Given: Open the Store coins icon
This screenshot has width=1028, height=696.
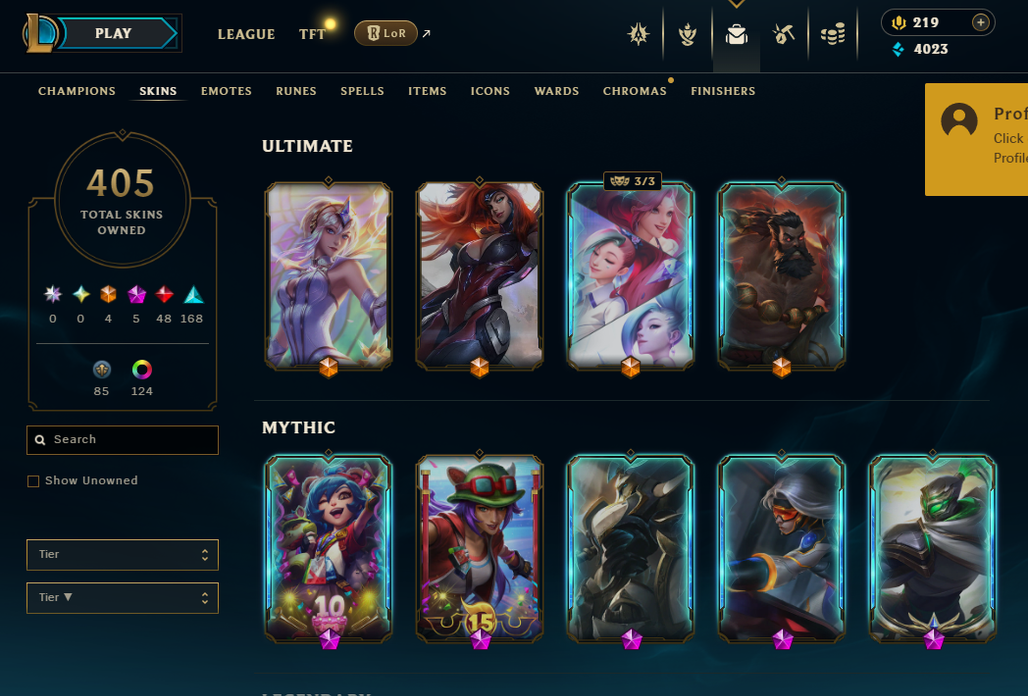Looking at the screenshot, I should (x=833, y=34).
